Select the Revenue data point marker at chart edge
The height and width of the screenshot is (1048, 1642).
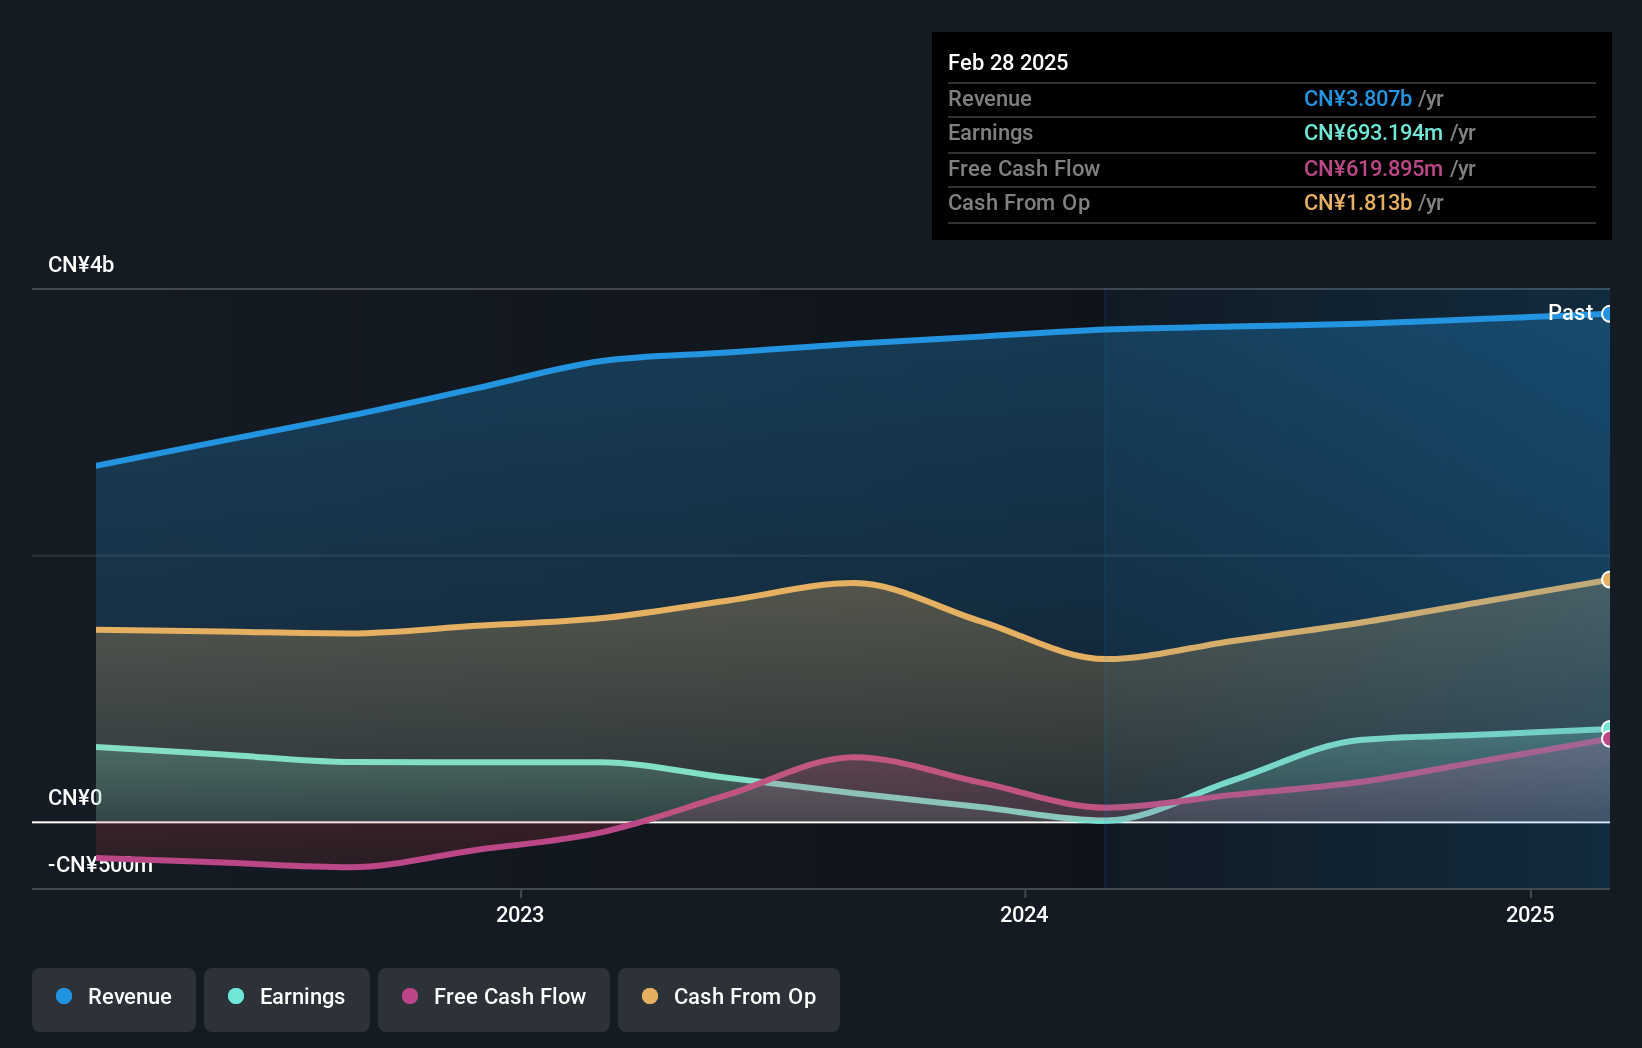pos(1609,315)
